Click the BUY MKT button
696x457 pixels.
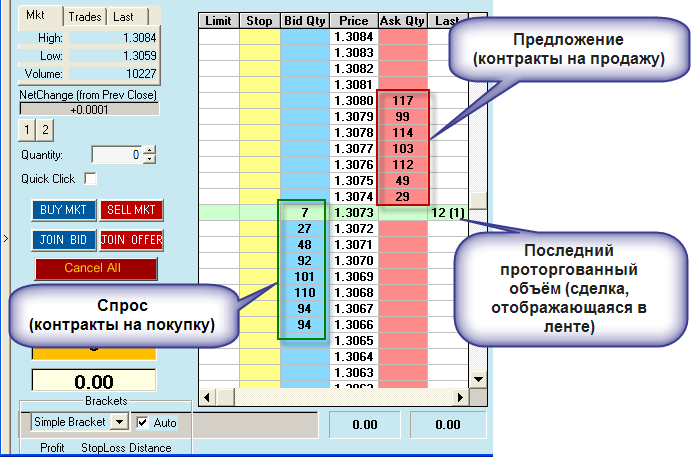coord(64,210)
